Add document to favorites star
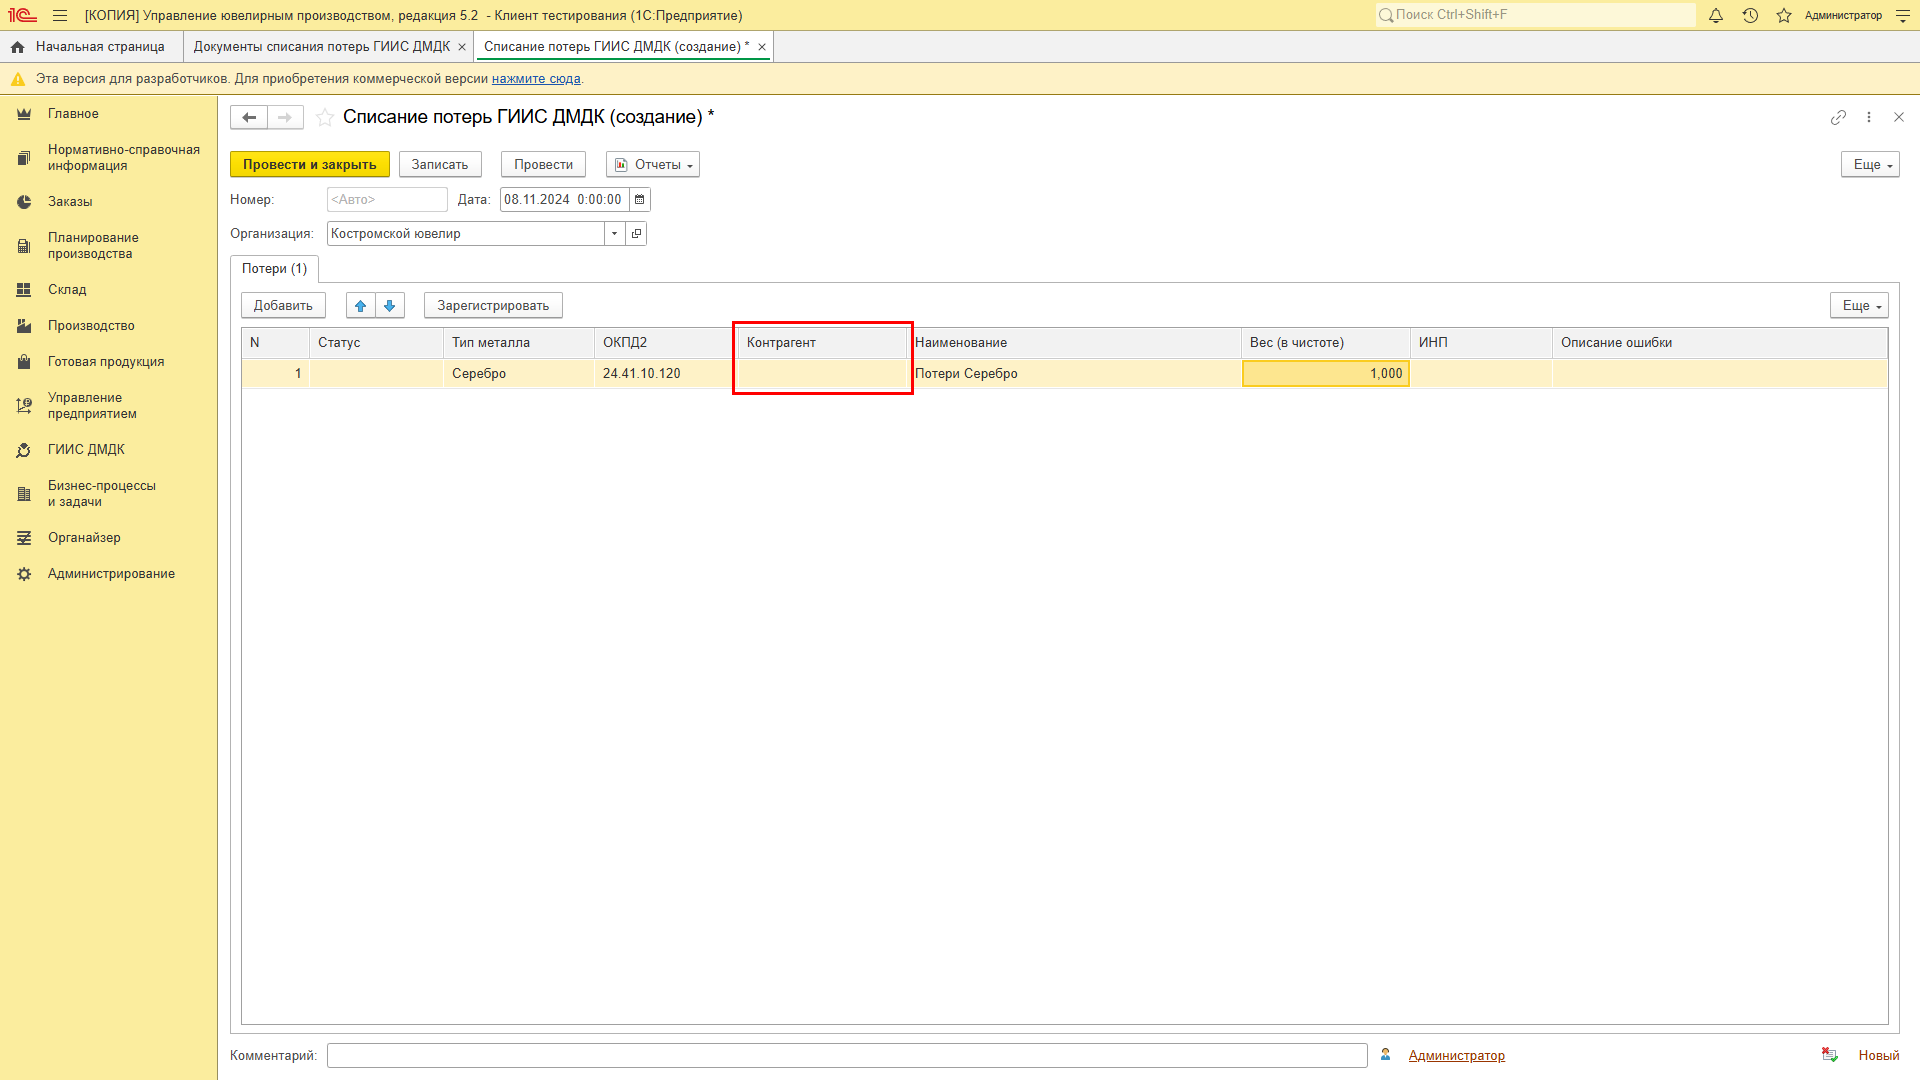Viewport: 1920px width, 1080px height. (x=325, y=117)
